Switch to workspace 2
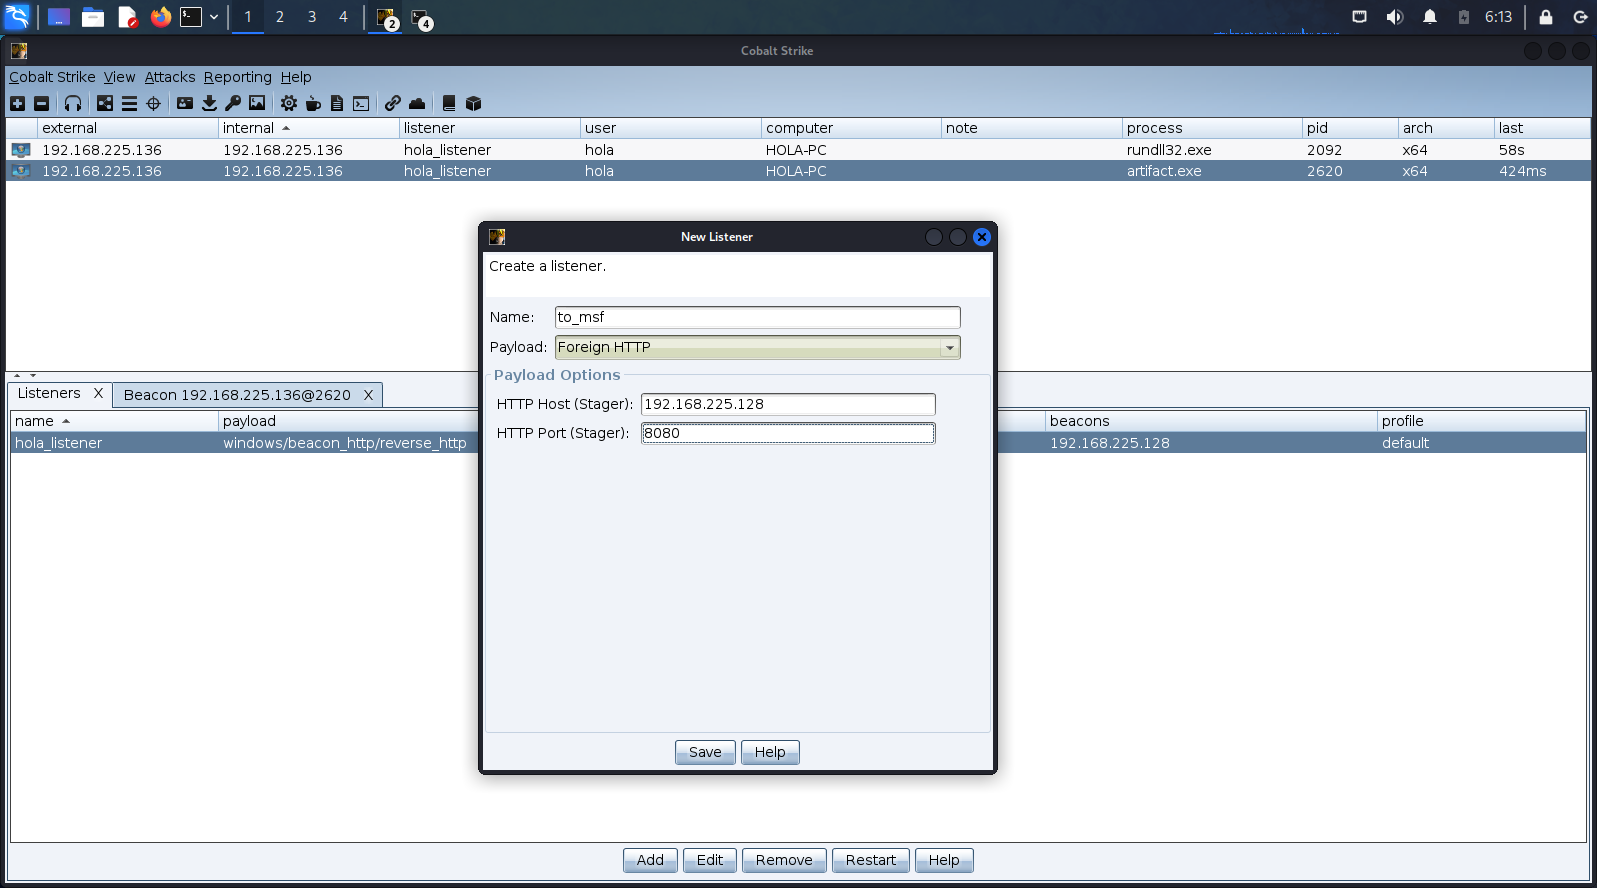Image resolution: width=1597 pixels, height=888 pixels. point(280,17)
